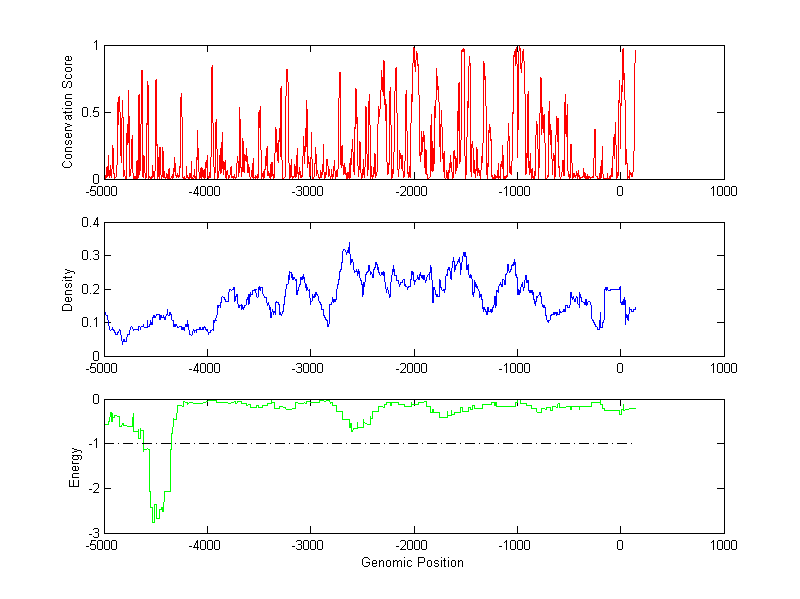Click the highest blue peak in Density plot
Screen dimensions: 800x599
(349, 243)
